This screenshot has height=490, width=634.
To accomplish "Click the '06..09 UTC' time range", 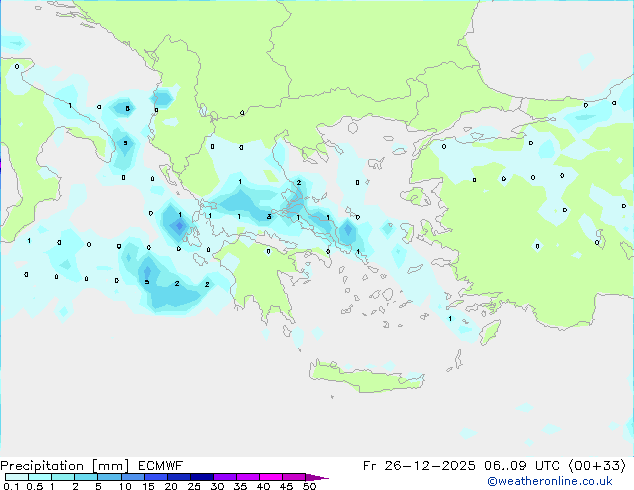I will coord(522,466).
